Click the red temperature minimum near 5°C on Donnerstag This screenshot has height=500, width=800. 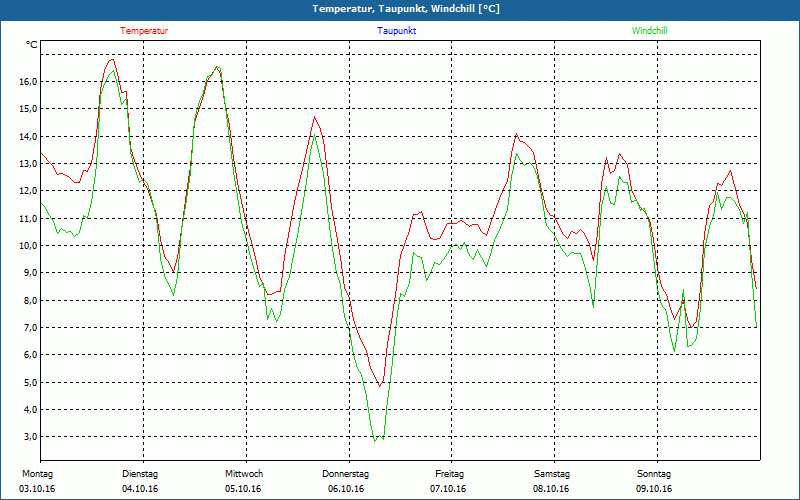(x=380, y=386)
